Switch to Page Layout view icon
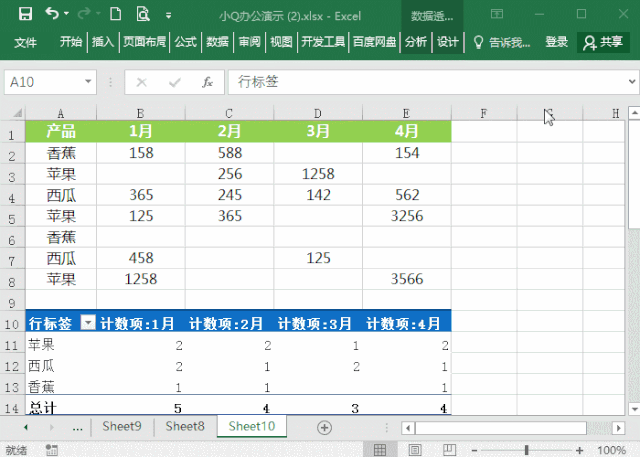640x457 pixels. (x=415, y=450)
